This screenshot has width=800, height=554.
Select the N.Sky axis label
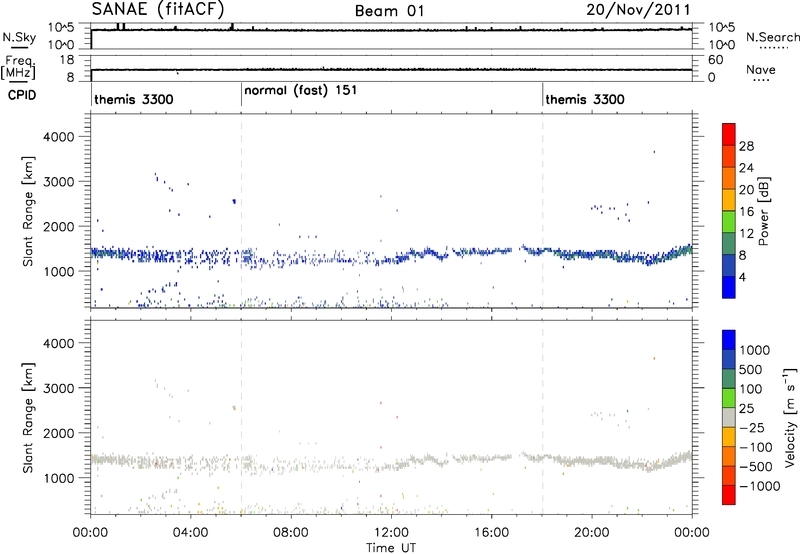click(19, 37)
